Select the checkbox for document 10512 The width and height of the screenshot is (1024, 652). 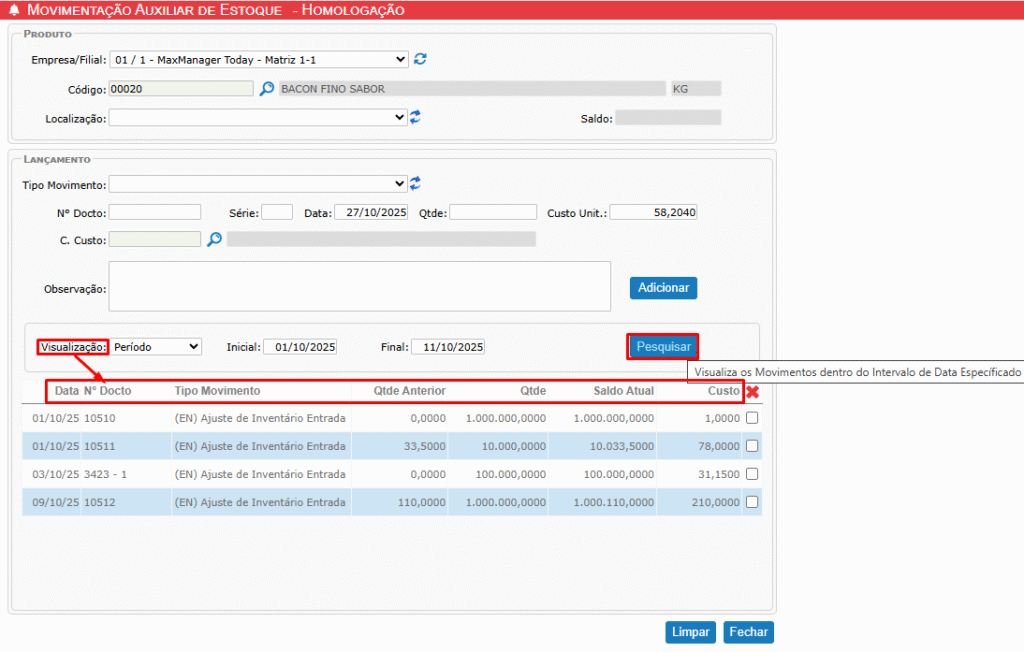pos(752,502)
